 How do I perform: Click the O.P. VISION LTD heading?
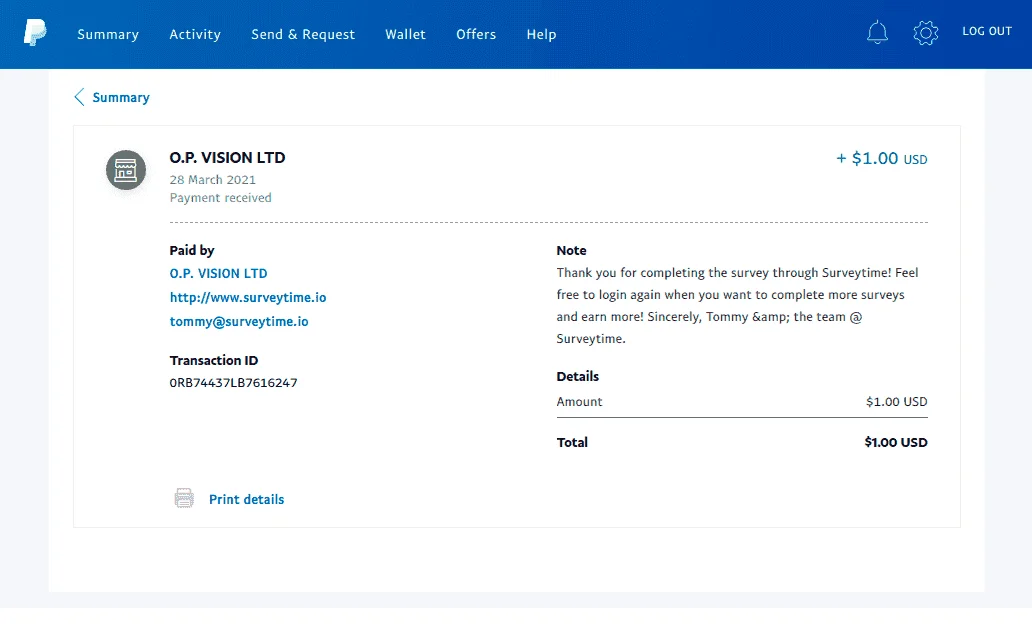tap(228, 157)
